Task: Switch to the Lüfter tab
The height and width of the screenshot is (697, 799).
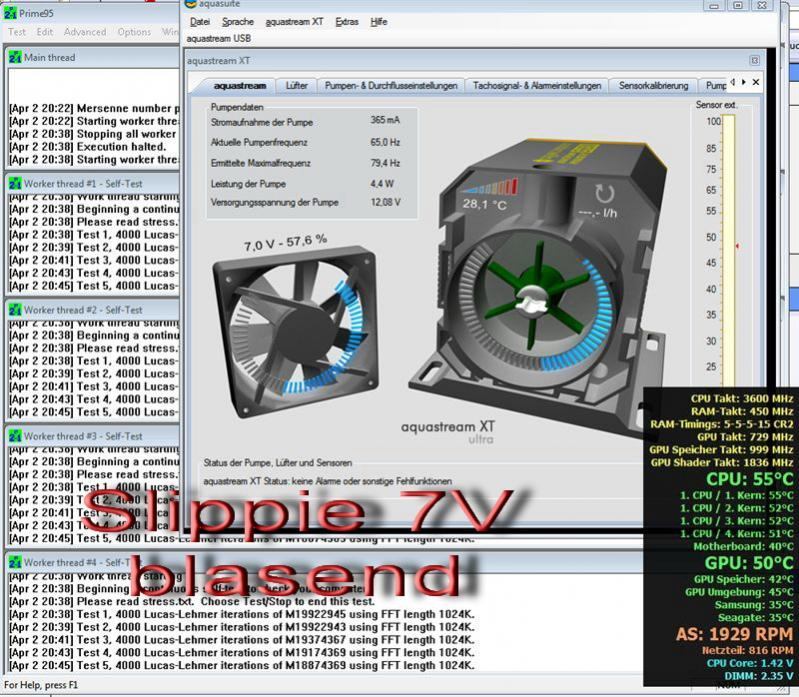Action: click(x=296, y=86)
